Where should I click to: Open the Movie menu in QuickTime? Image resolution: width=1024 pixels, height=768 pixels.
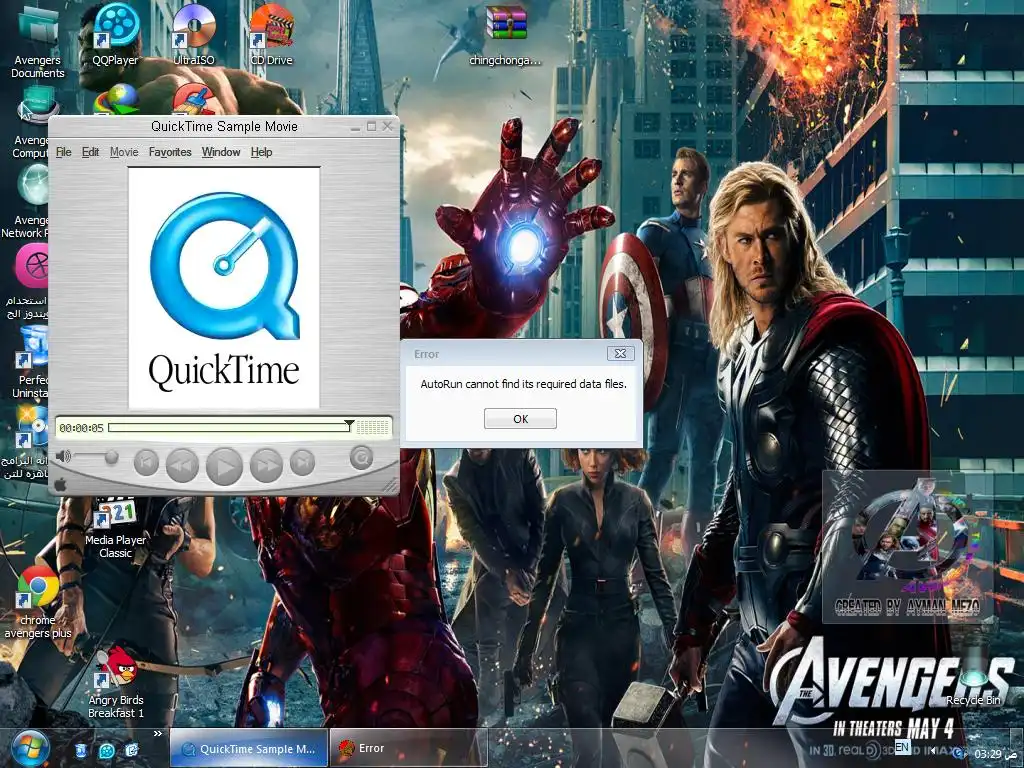[x=124, y=152]
